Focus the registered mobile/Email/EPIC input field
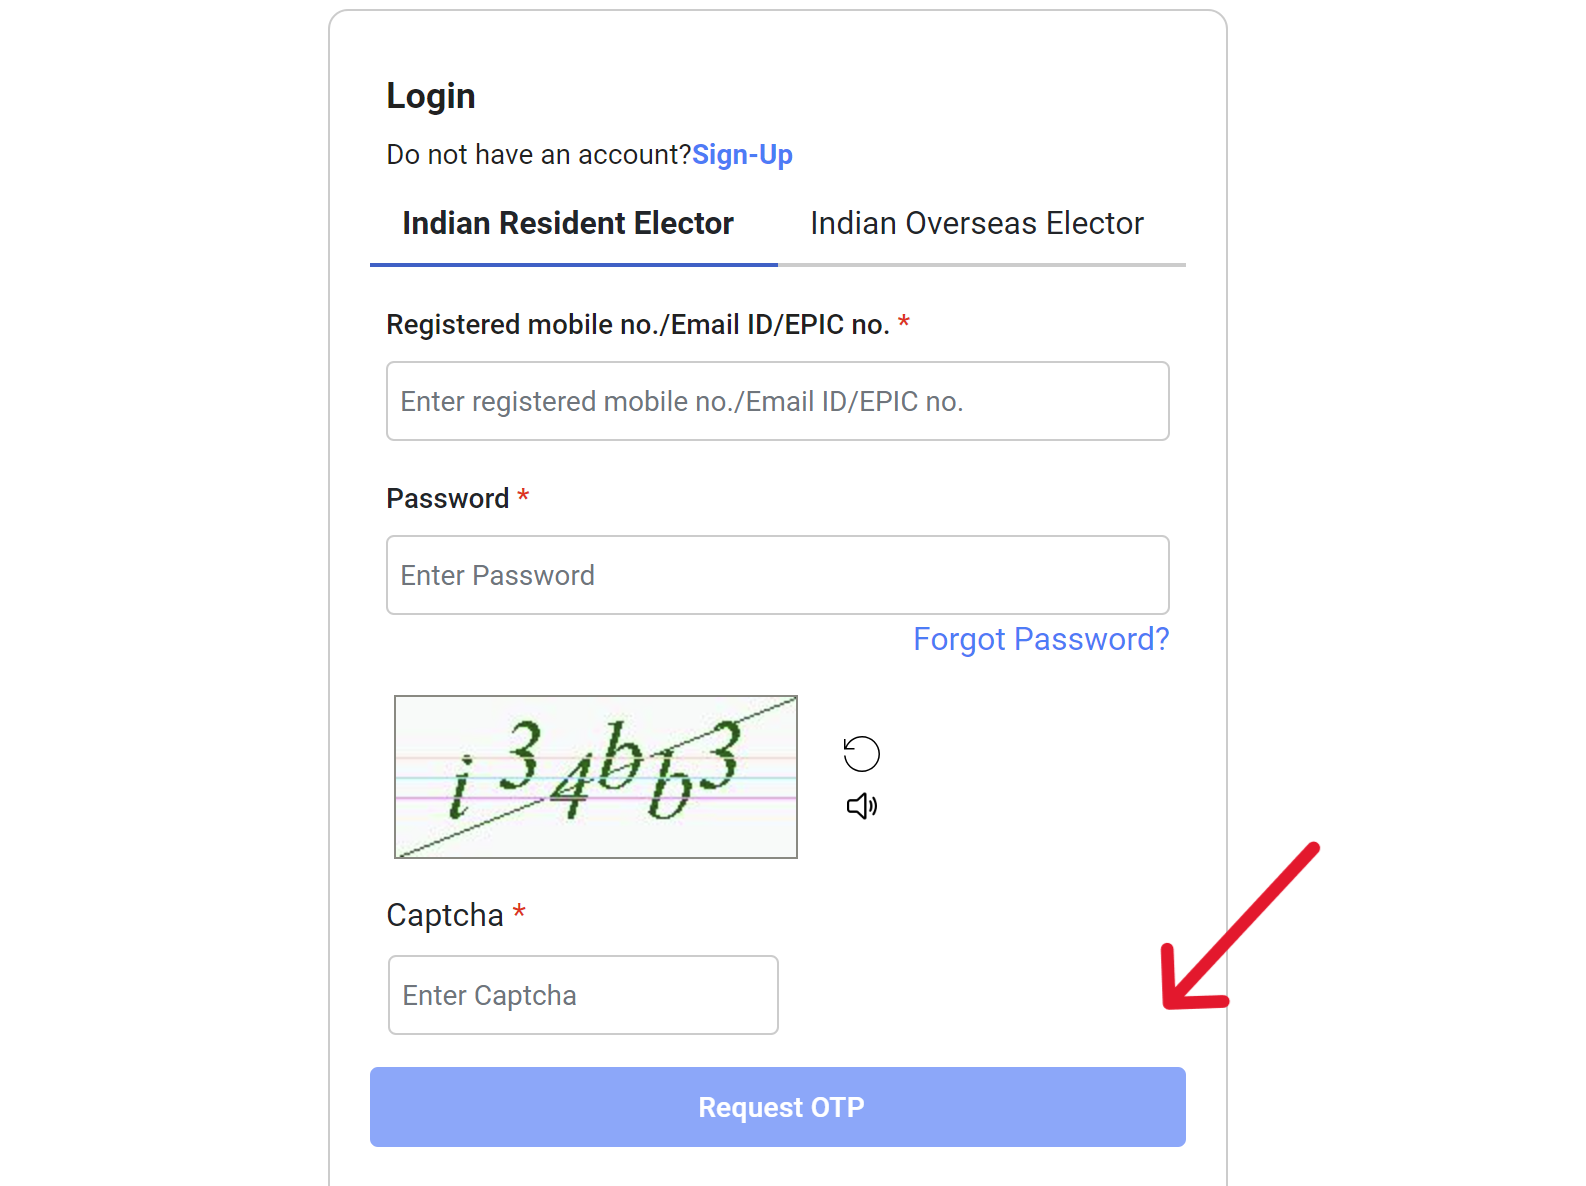This screenshot has height=1186, width=1586. pyautogui.click(x=778, y=401)
